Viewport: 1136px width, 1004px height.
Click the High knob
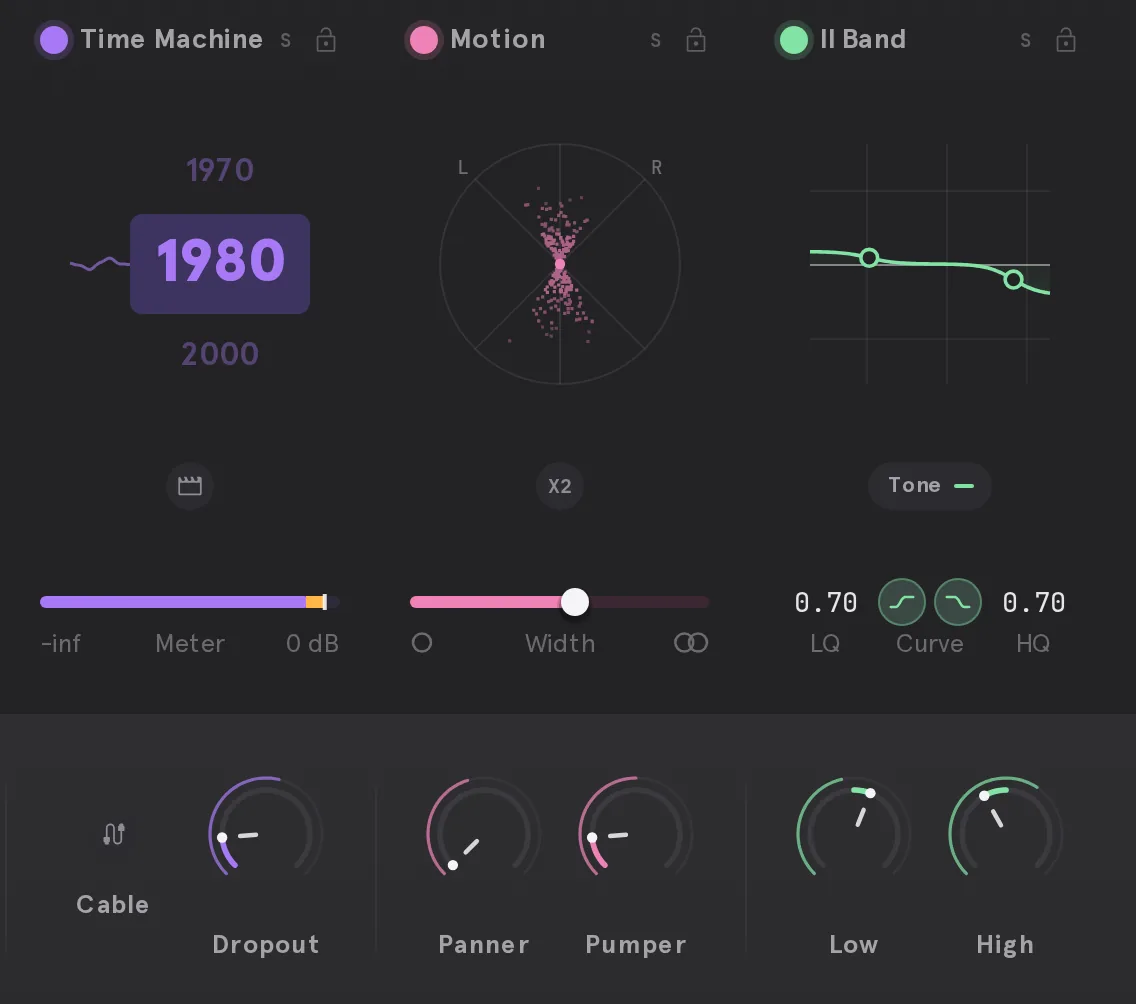(x=1006, y=834)
